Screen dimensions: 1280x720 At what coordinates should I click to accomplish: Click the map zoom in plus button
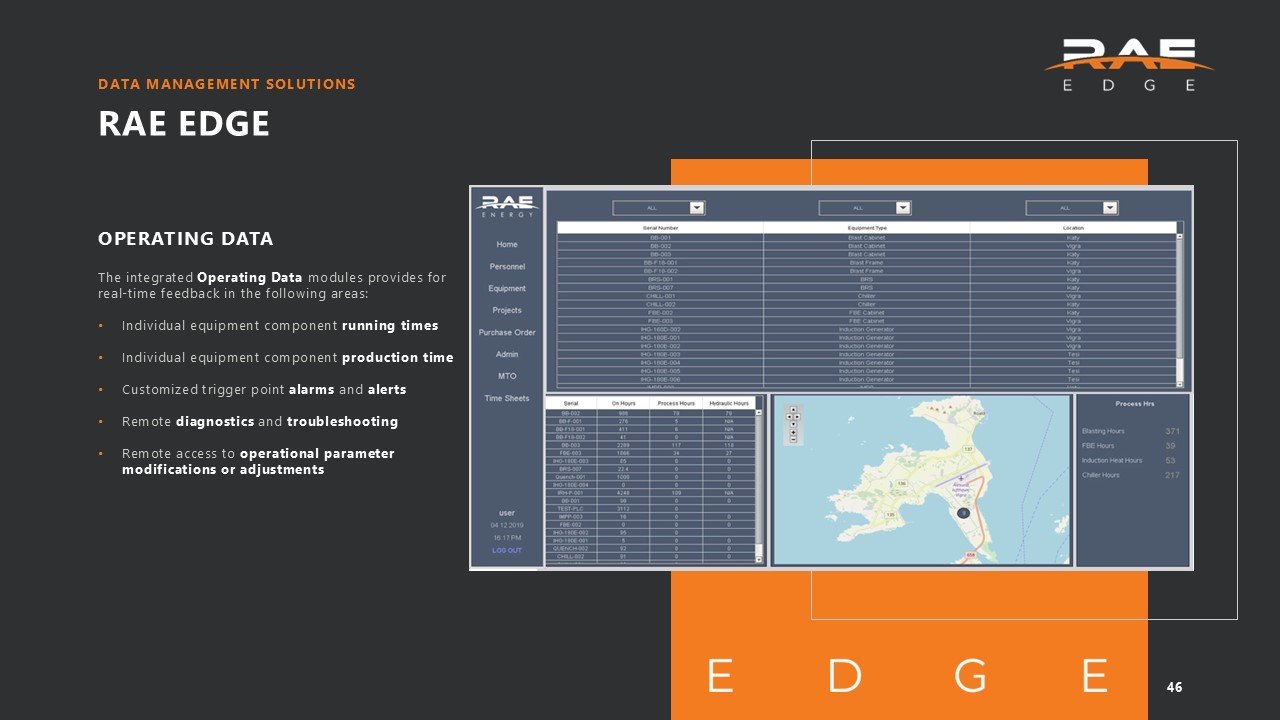[x=793, y=432]
